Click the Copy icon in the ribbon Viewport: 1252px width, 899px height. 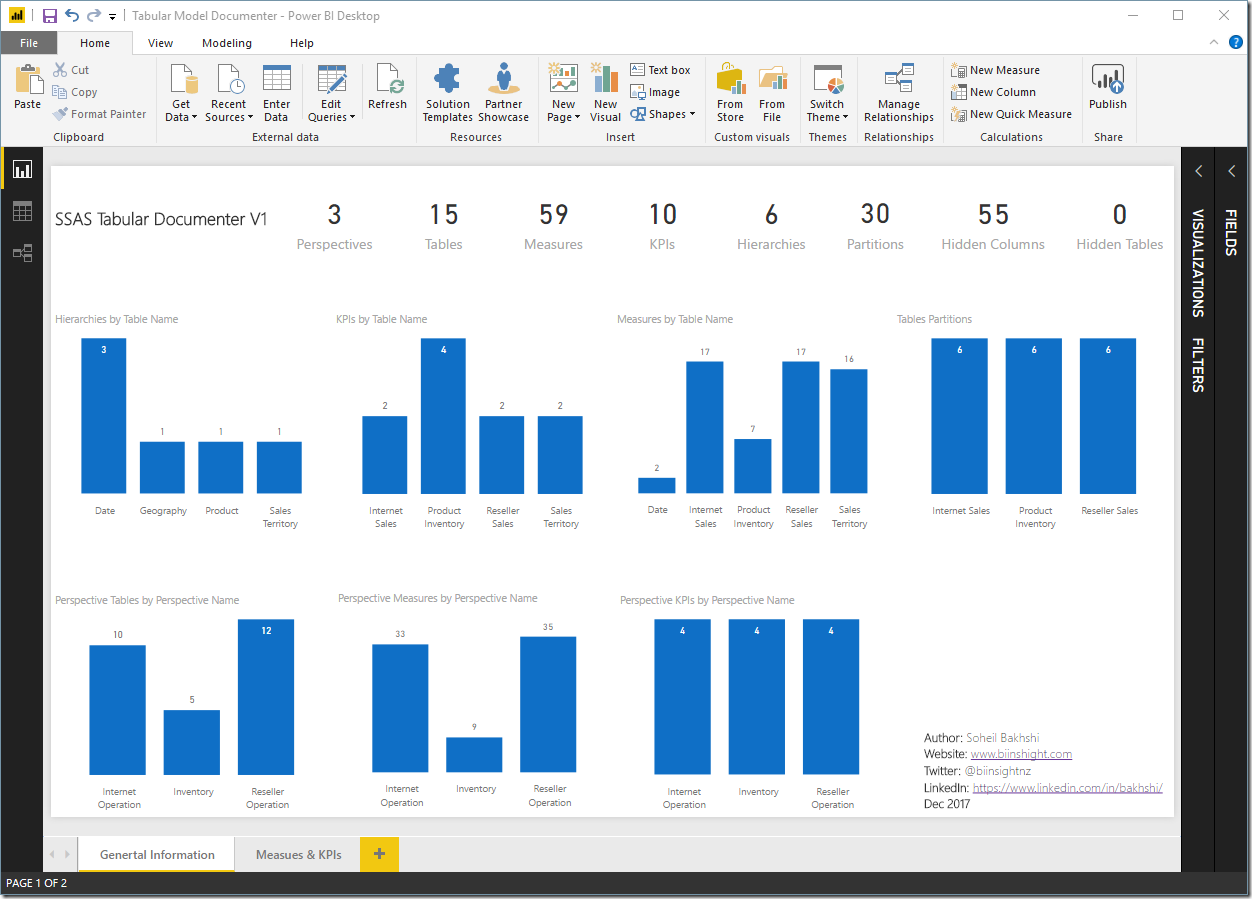(60, 92)
